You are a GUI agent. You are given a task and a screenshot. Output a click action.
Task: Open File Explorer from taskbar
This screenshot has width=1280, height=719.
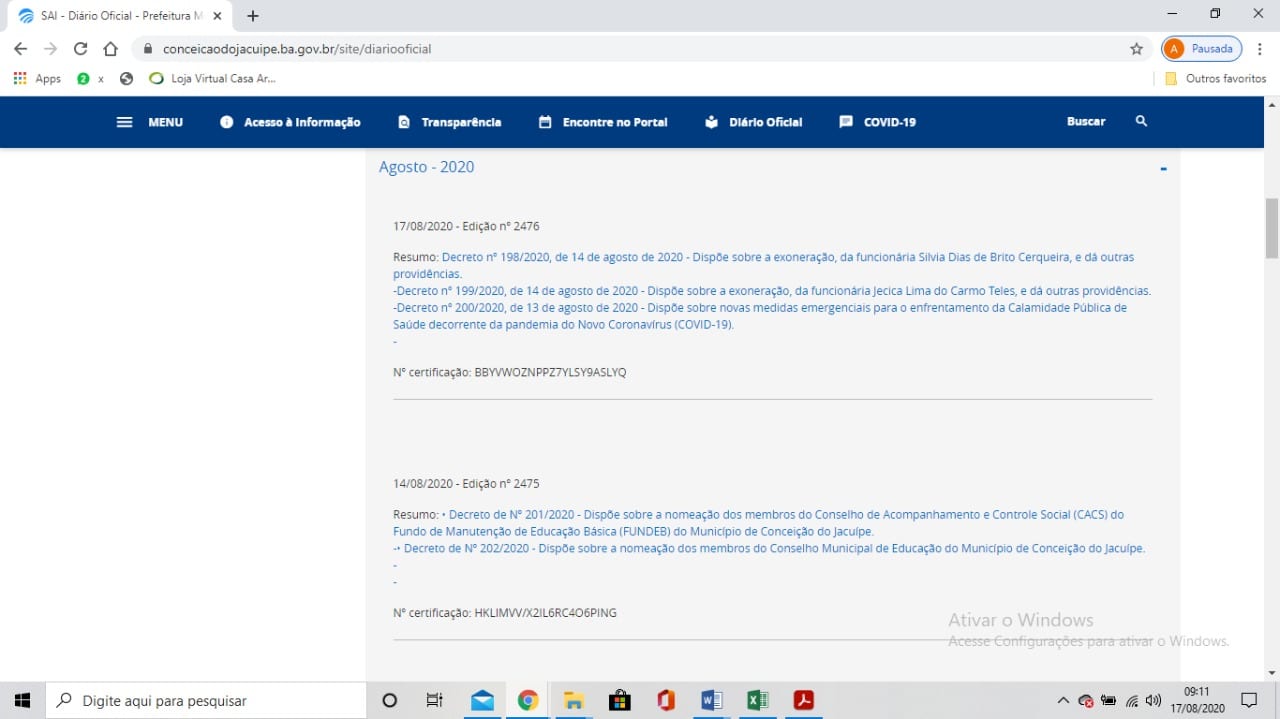(x=574, y=700)
